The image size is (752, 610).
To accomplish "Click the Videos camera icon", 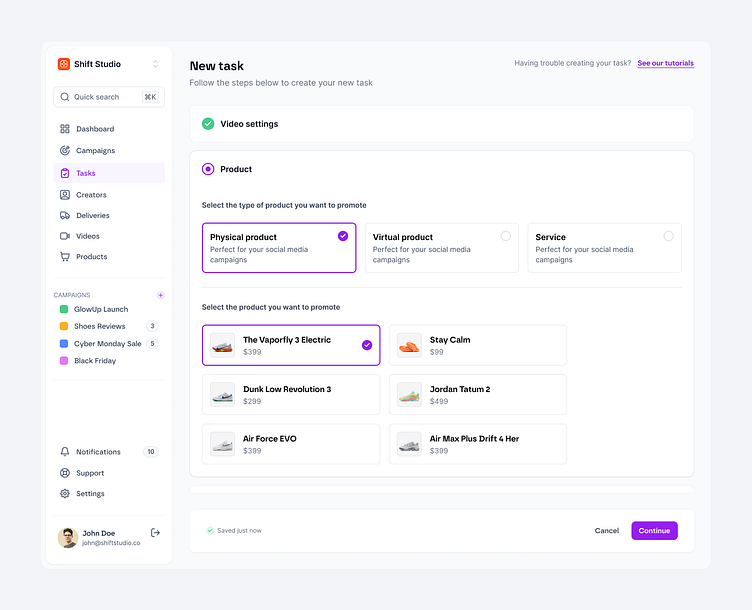I will [x=65, y=237].
